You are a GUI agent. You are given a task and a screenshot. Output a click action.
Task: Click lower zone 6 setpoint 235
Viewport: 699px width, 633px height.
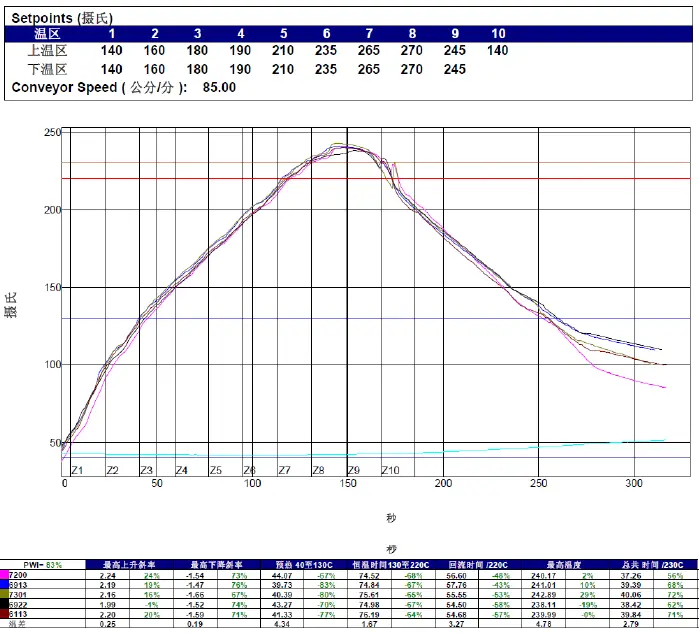tap(326, 70)
